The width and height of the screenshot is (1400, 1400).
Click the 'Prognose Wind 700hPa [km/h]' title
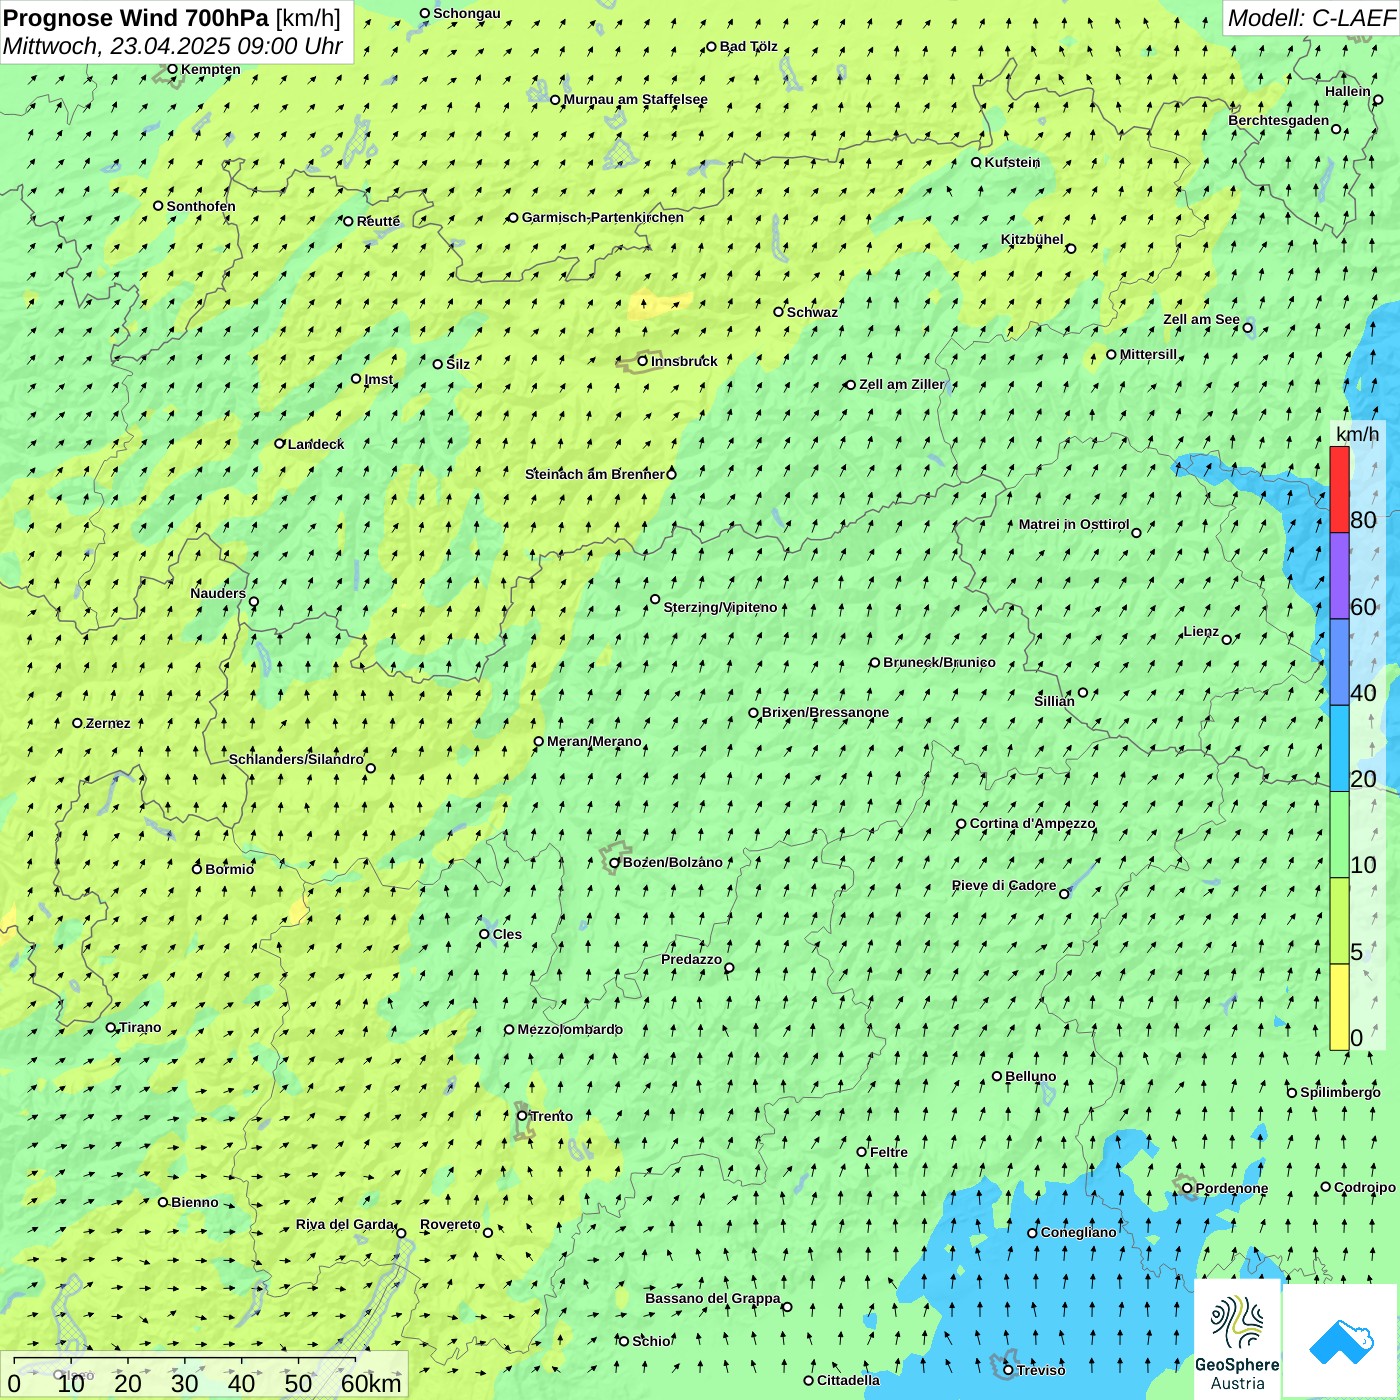point(172,18)
